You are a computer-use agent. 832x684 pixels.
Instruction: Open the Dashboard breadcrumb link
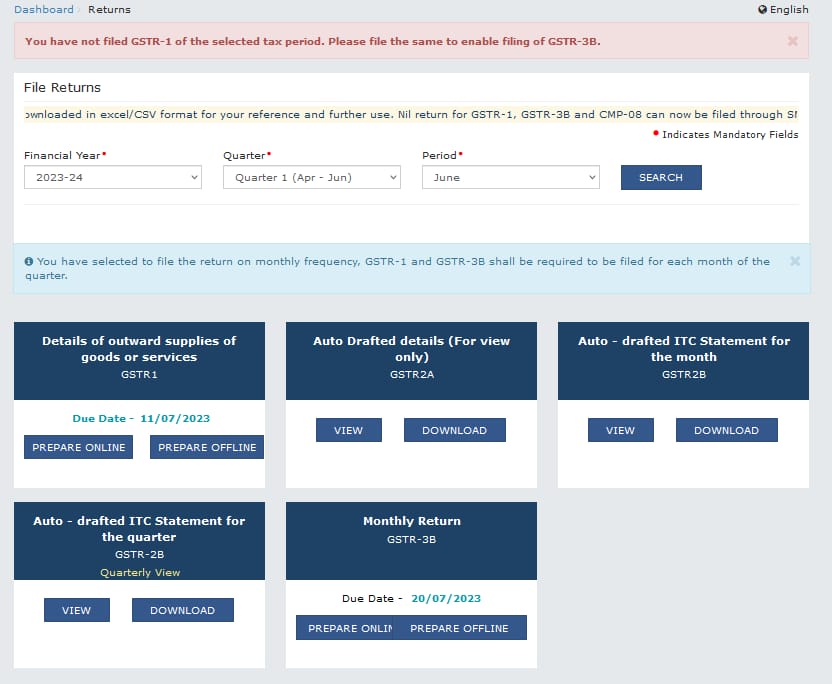point(44,9)
